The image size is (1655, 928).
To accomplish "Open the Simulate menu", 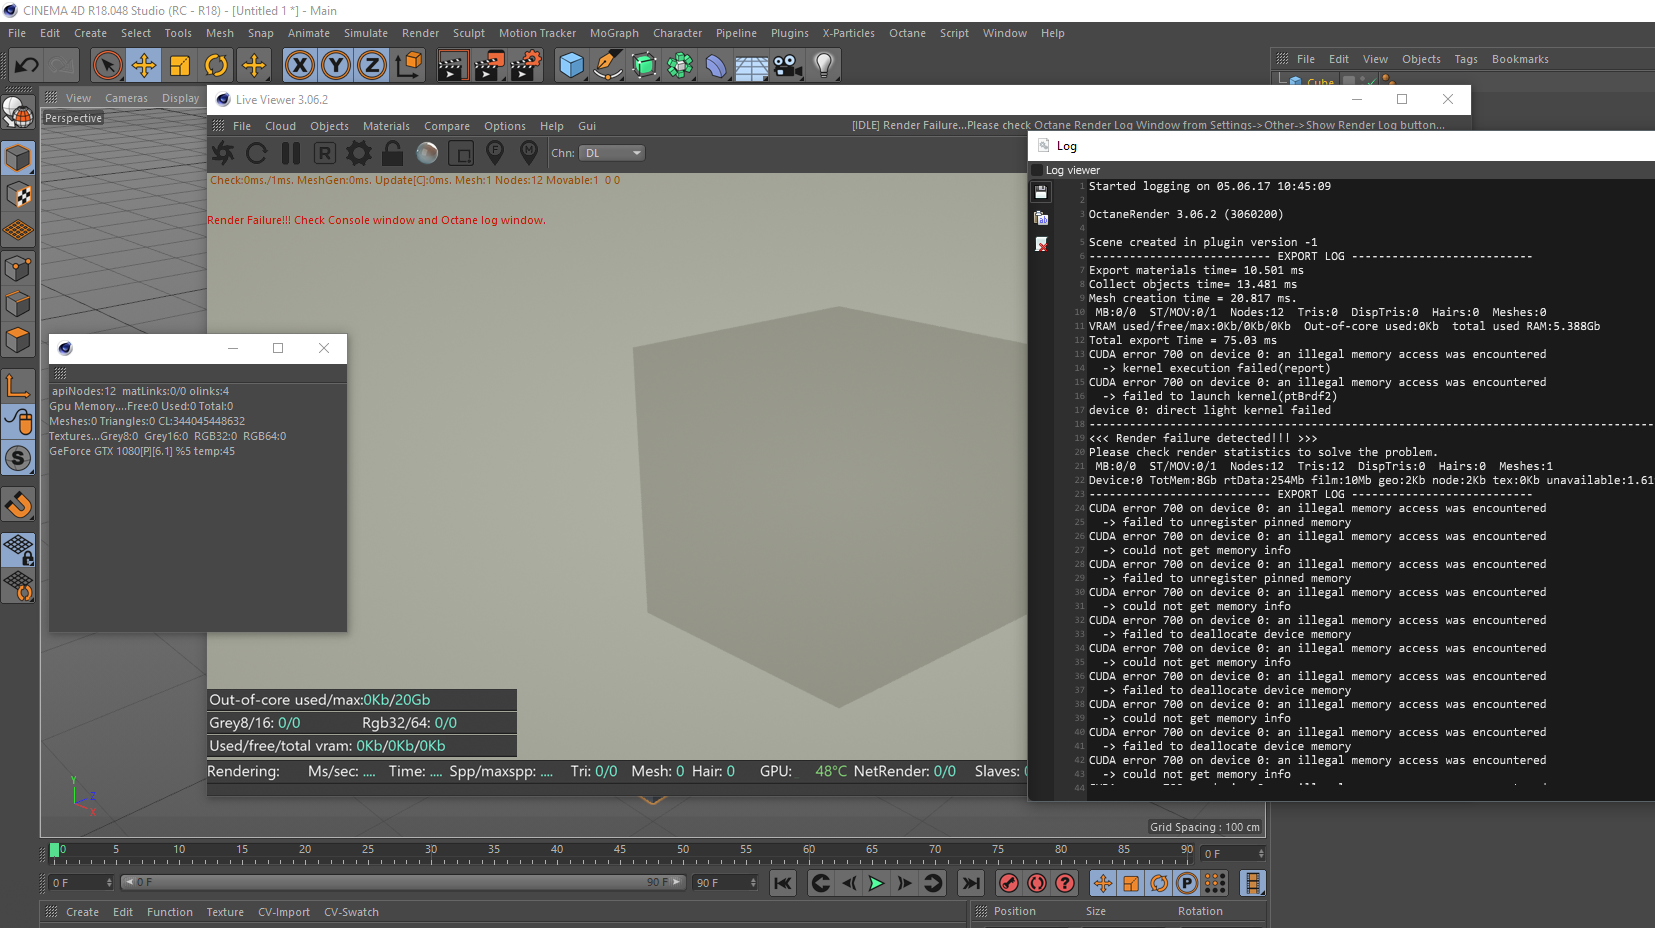I will click(x=366, y=33).
